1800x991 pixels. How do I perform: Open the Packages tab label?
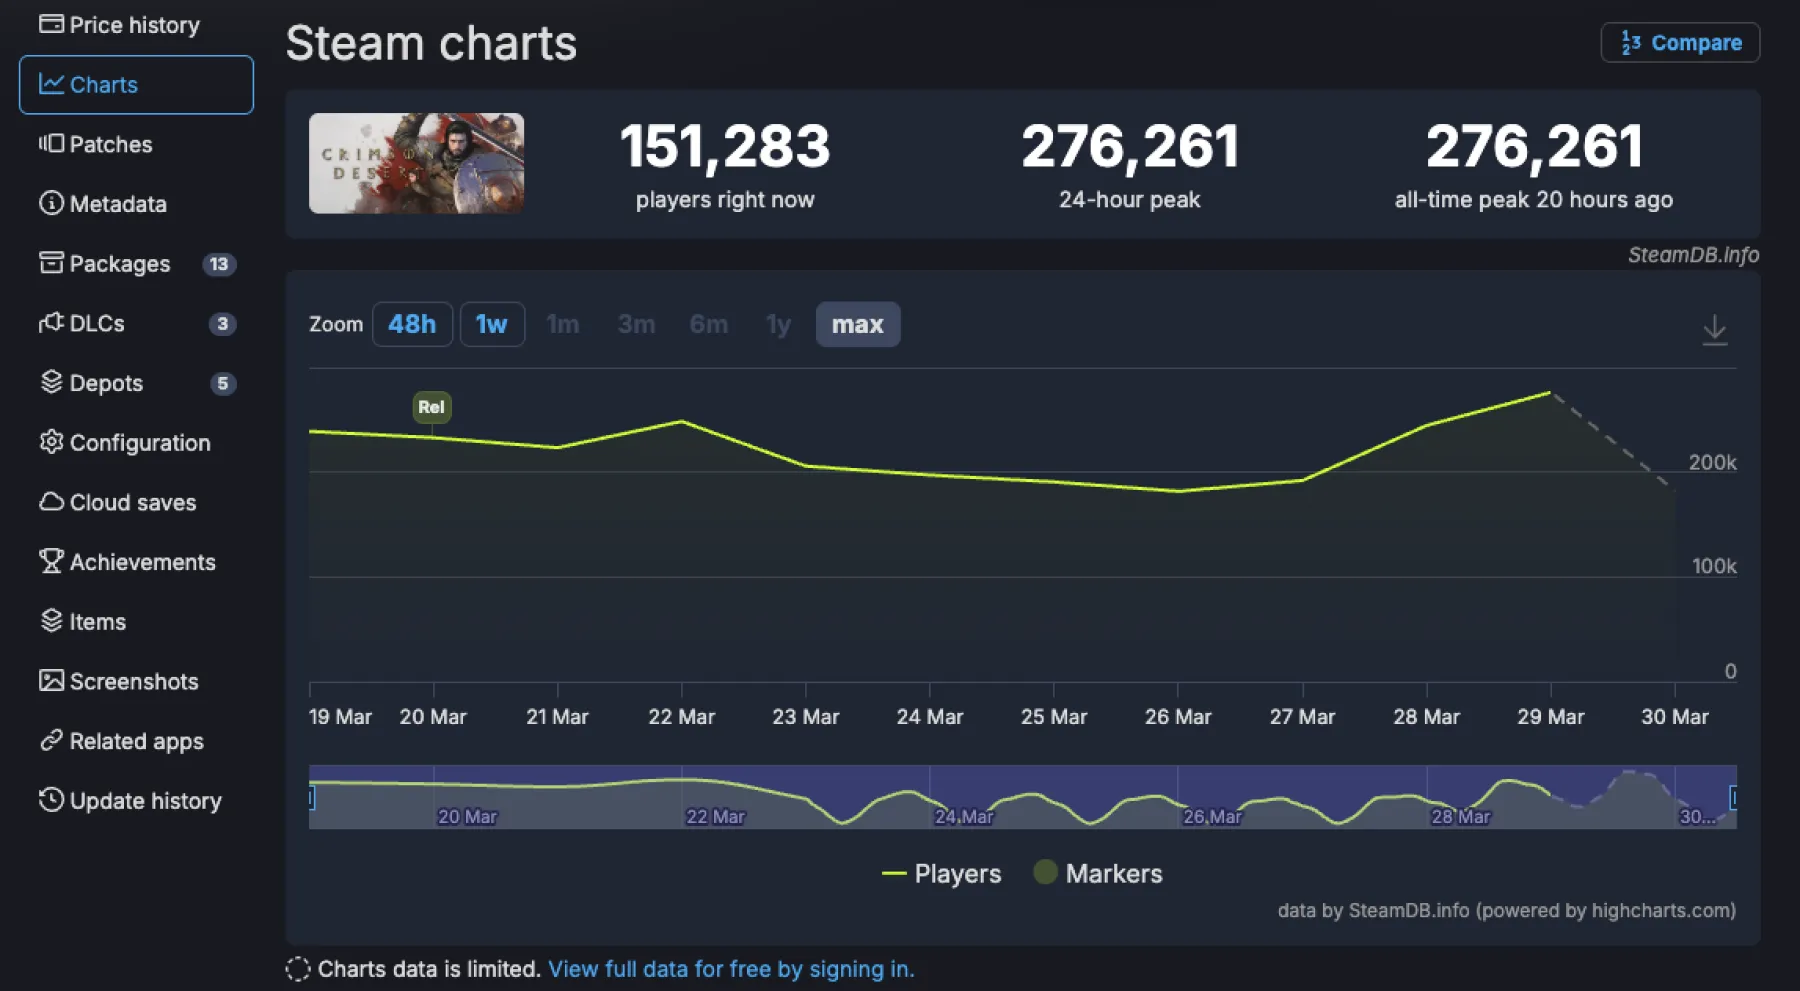pyautogui.click(x=120, y=264)
